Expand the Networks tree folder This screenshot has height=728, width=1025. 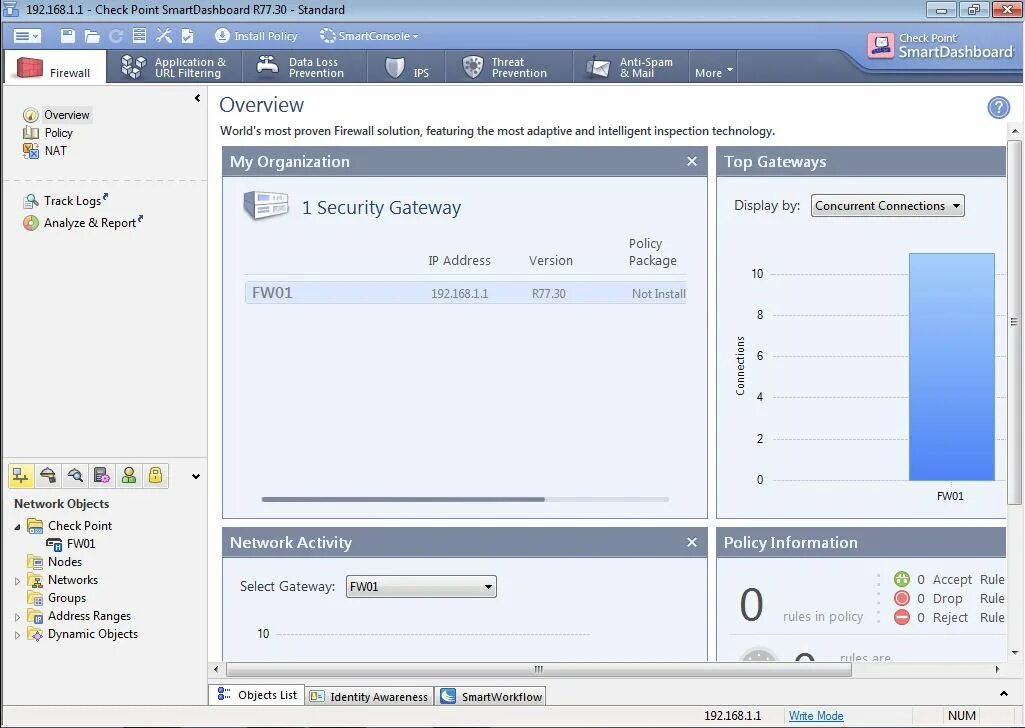(17, 580)
